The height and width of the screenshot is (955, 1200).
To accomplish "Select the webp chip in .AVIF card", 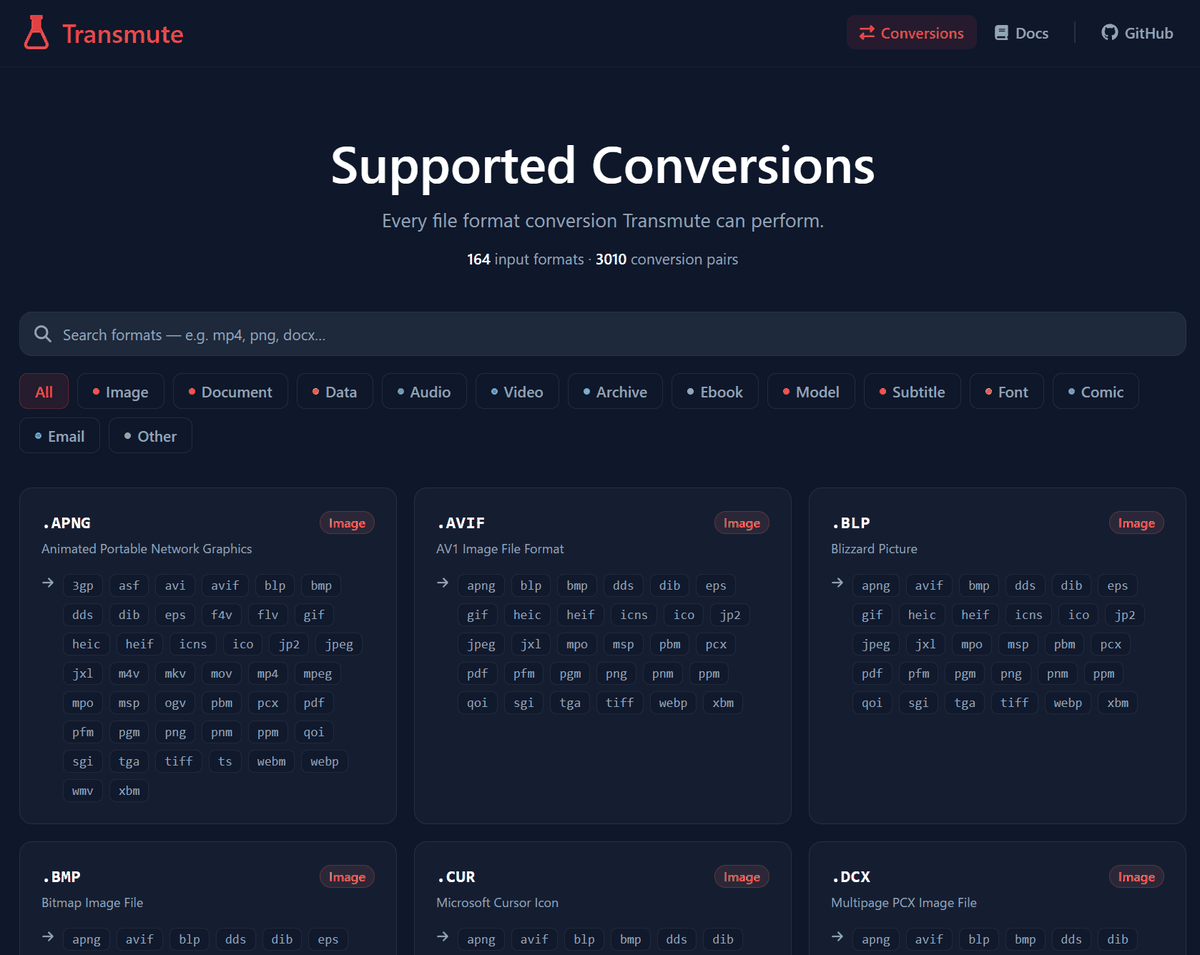I will pos(673,703).
